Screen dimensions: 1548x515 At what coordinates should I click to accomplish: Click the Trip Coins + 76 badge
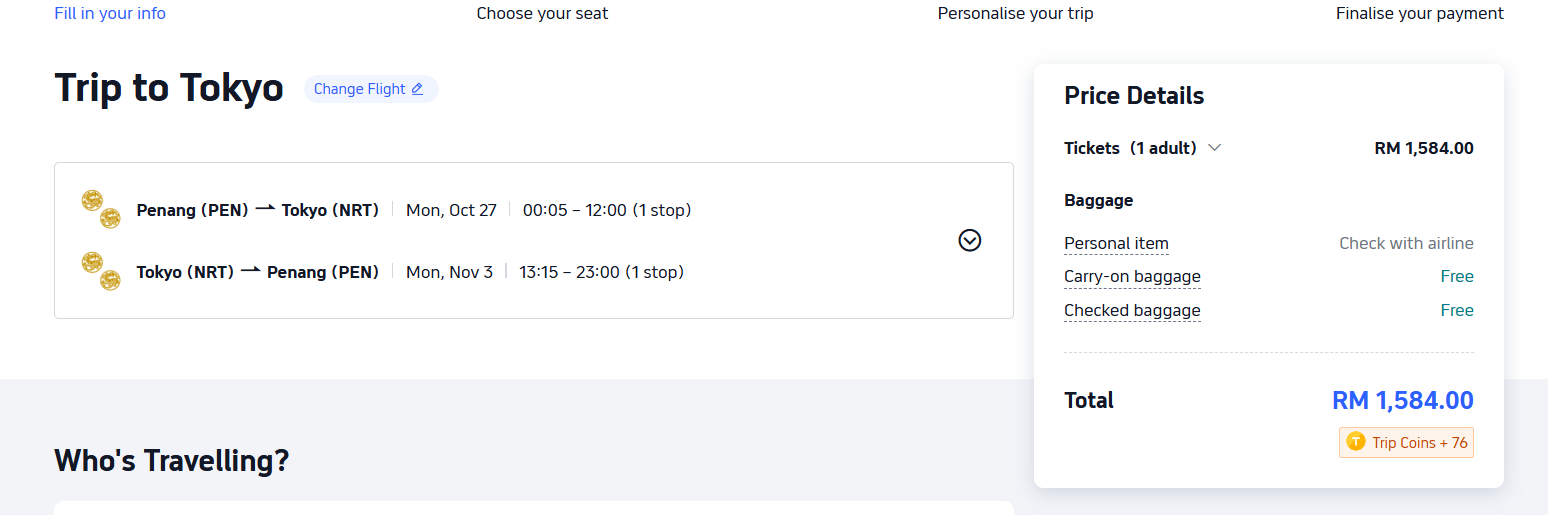point(1406,442)
